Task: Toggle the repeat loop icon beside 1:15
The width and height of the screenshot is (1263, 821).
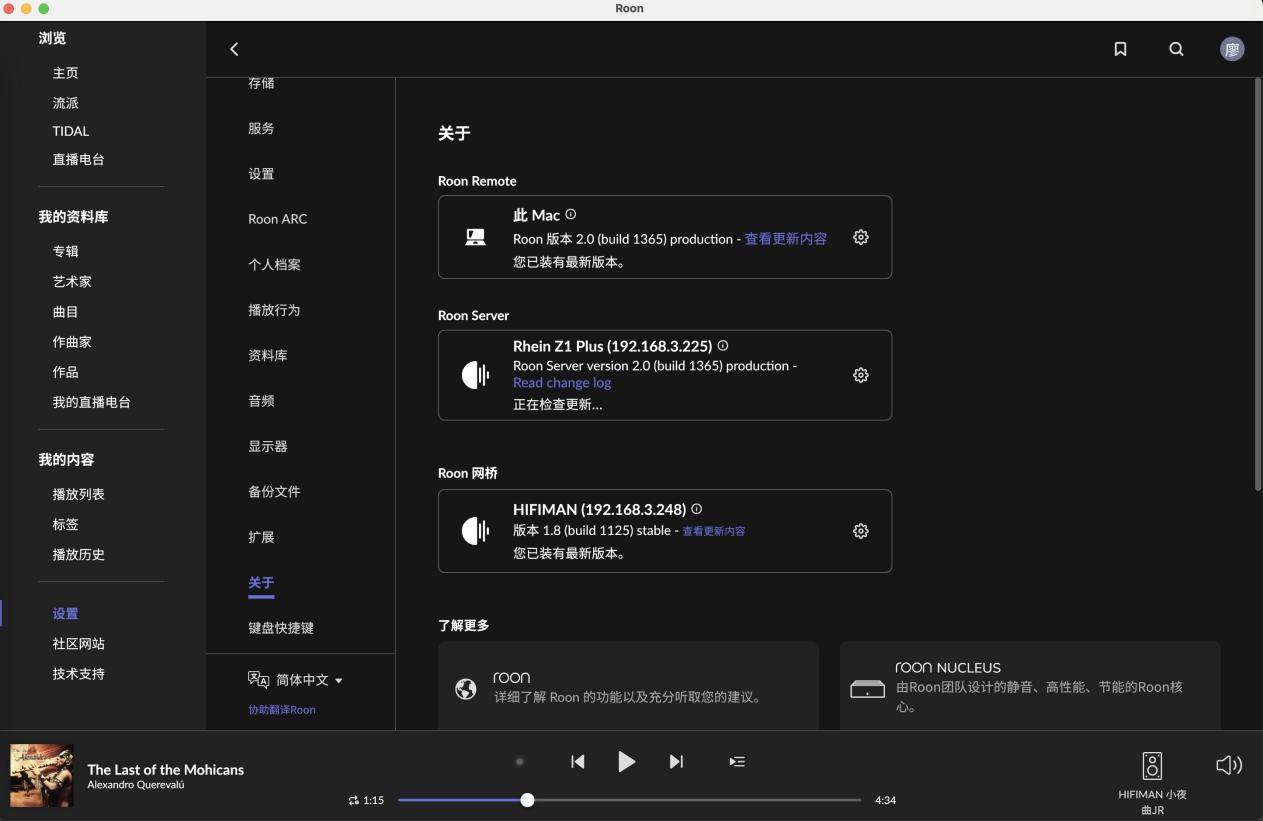Action: pyautogui.click(x=353, y=800)
